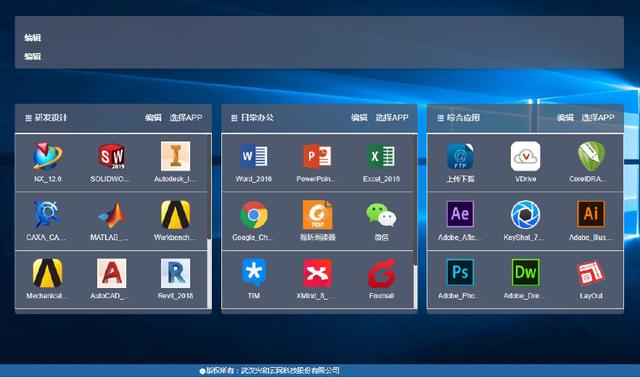The width and height of the screenshot is (640, 378).
Task: Launch Excel_2016 icon
Action: 381,156
